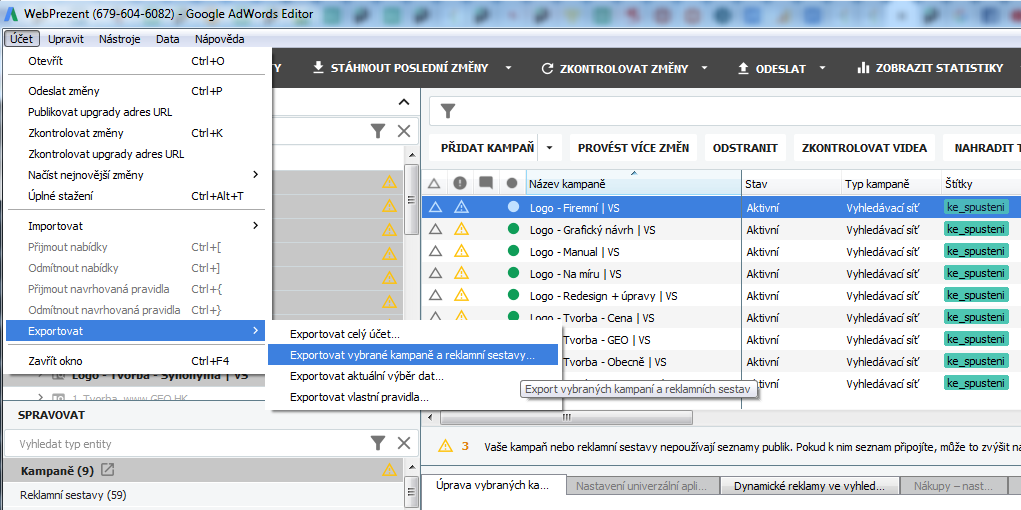Viewport: 1021px width, 510px height.
Task: Click the status dot column header icon
Action: click(x=512, y=184)
